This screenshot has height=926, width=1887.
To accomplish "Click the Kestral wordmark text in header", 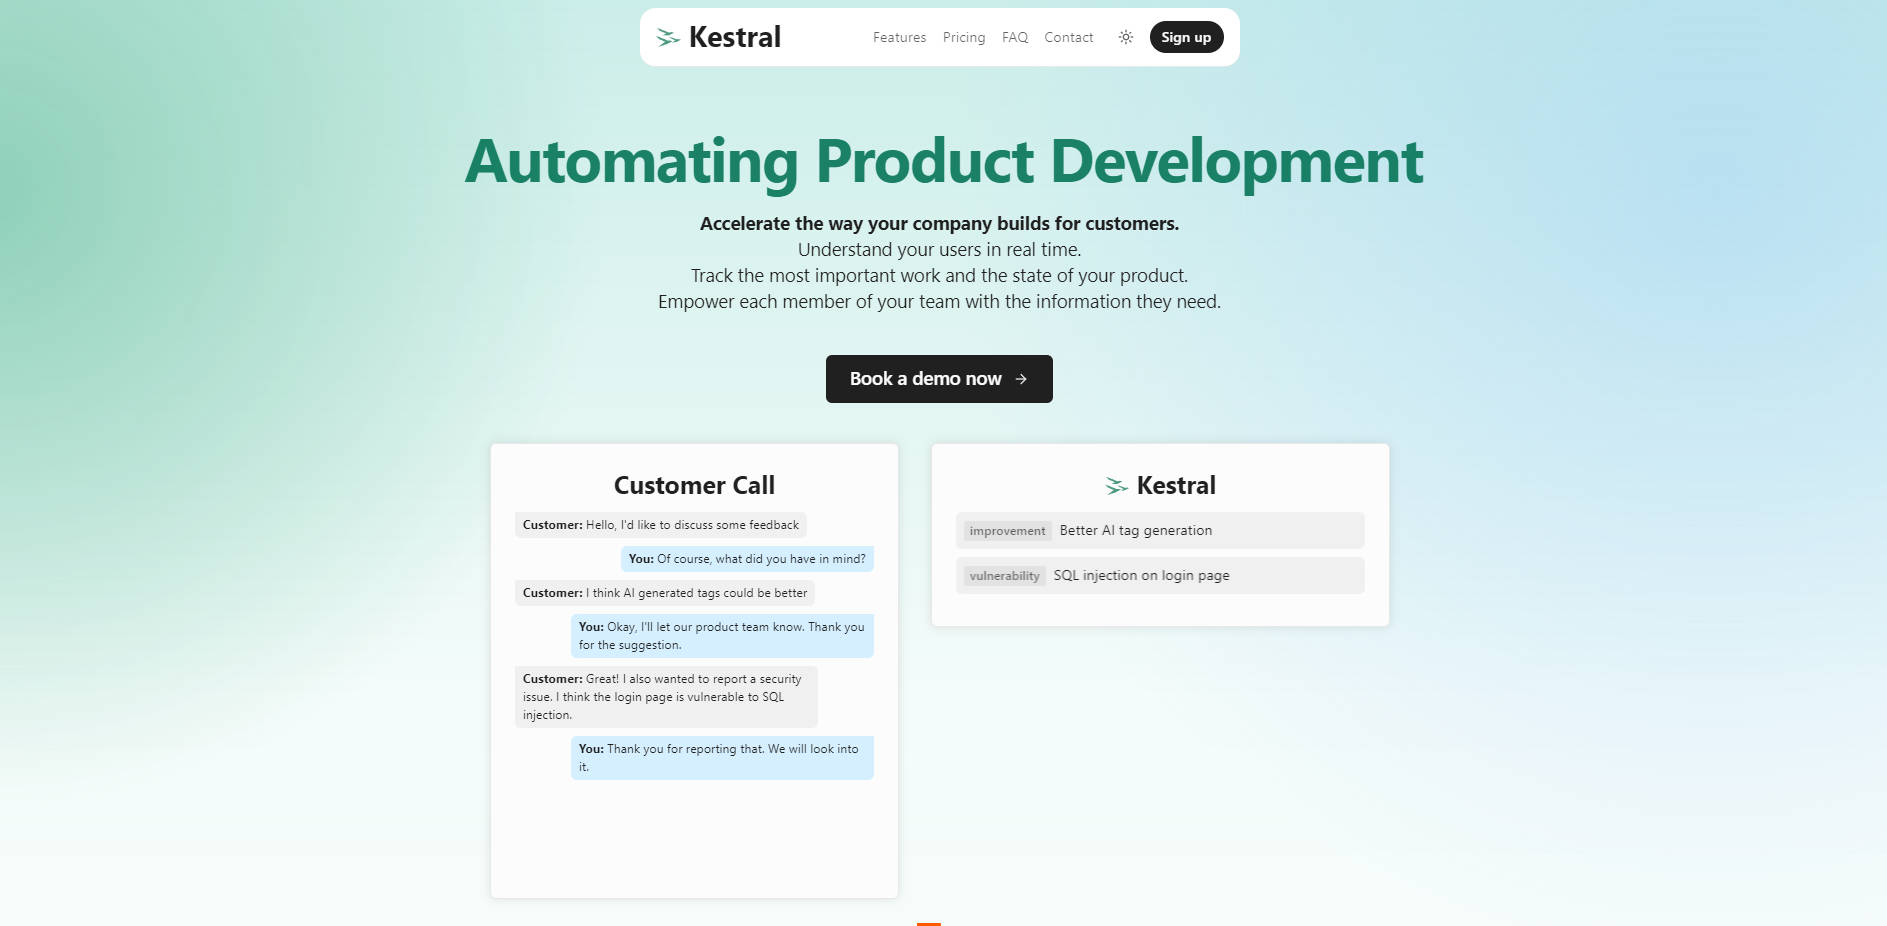I will (734, 37).
